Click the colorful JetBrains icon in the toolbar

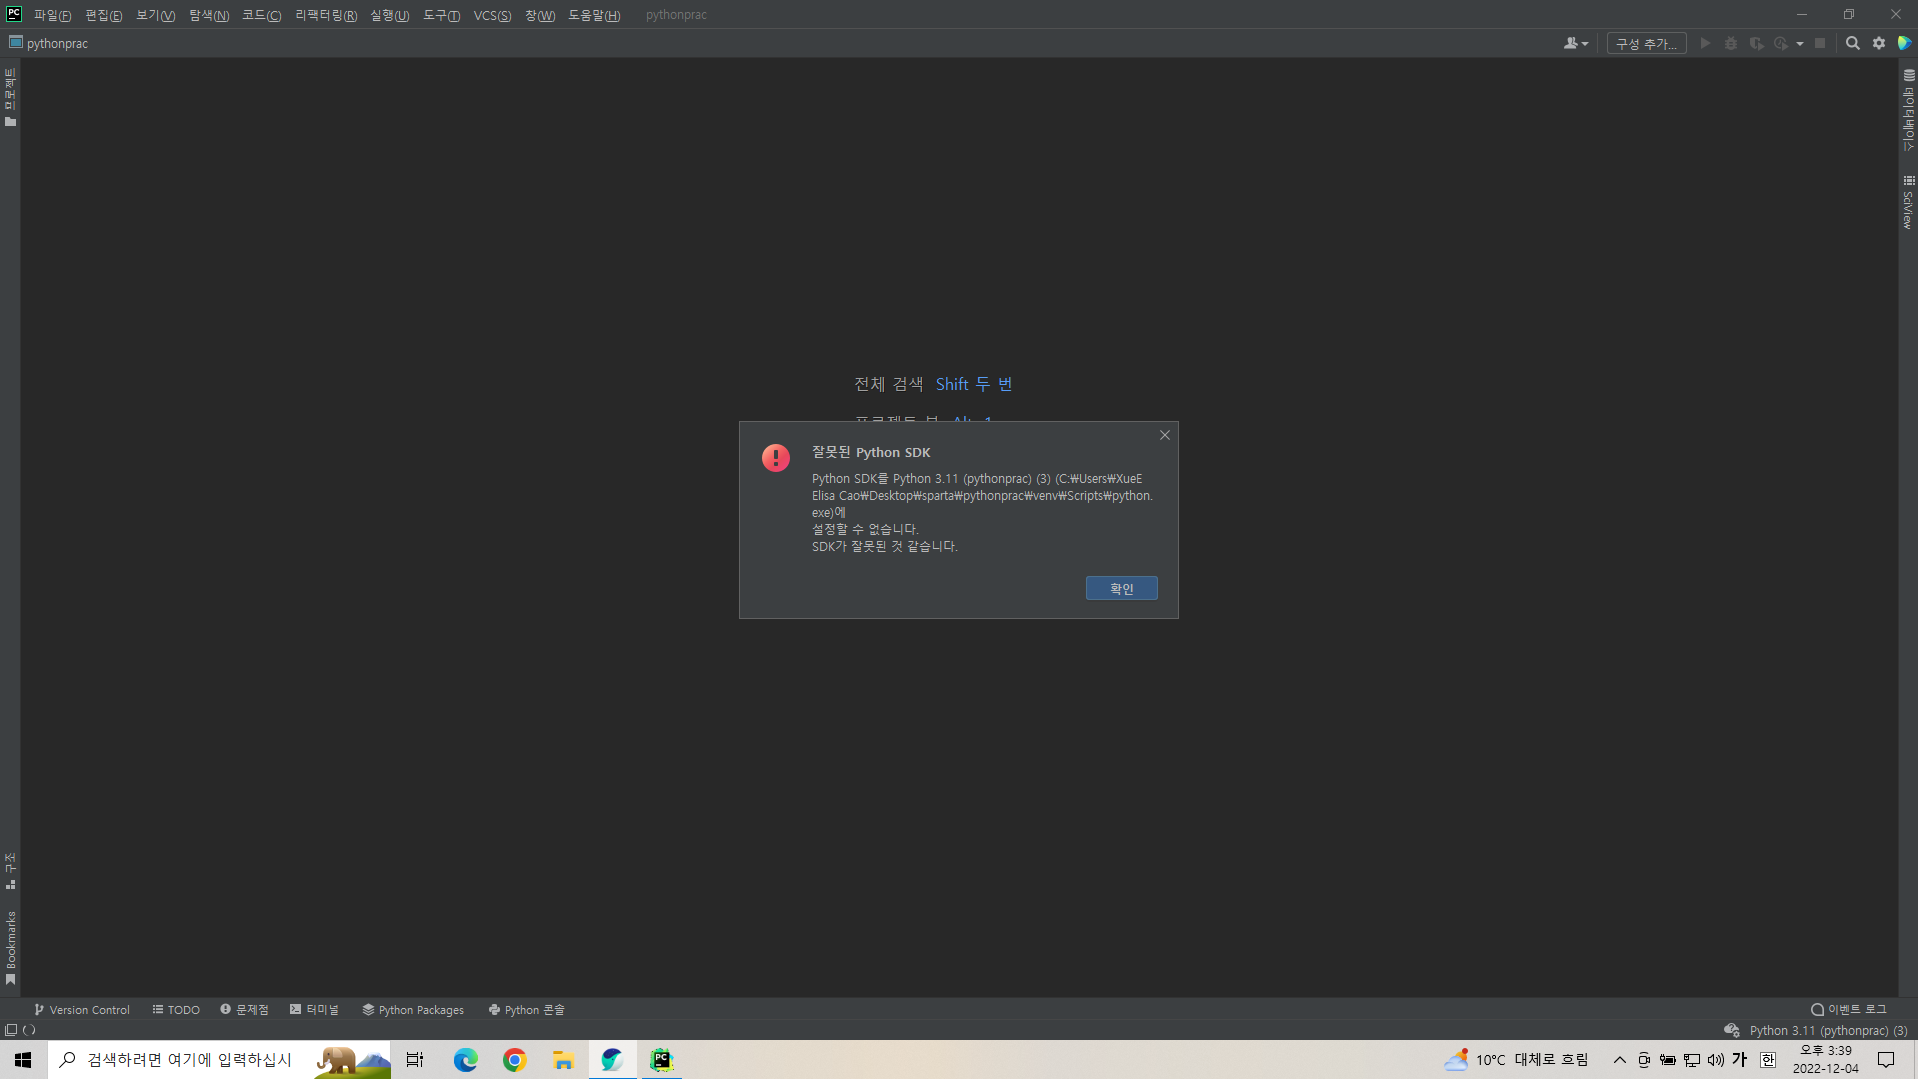[1905, 43]
